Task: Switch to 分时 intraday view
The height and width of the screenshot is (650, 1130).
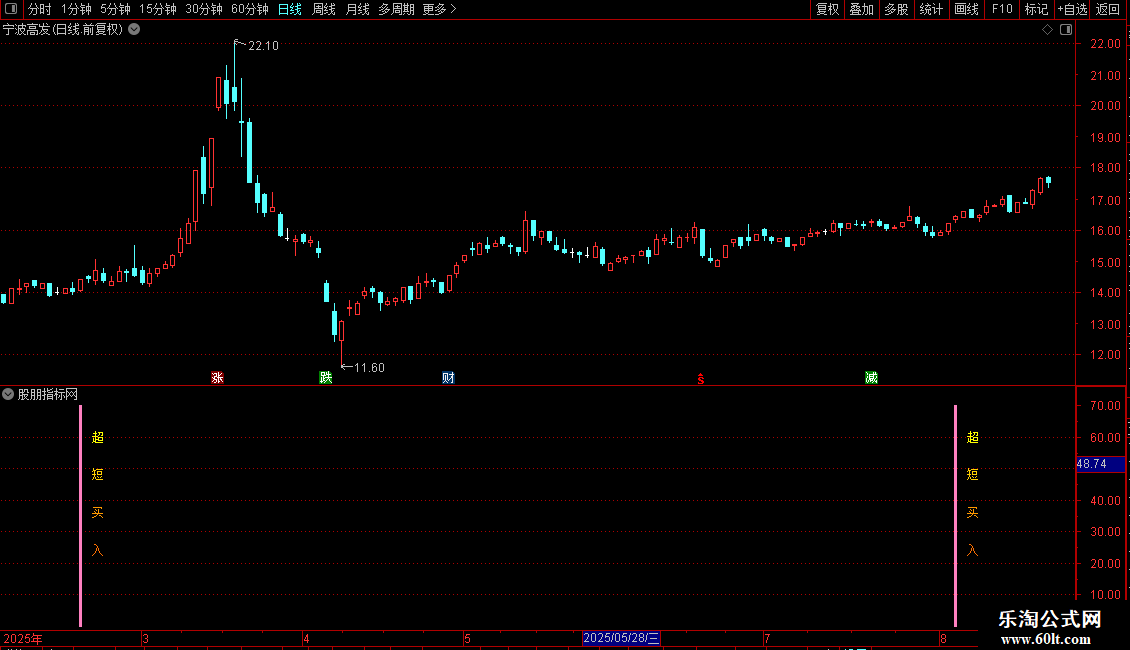Action: pos(39,9)
